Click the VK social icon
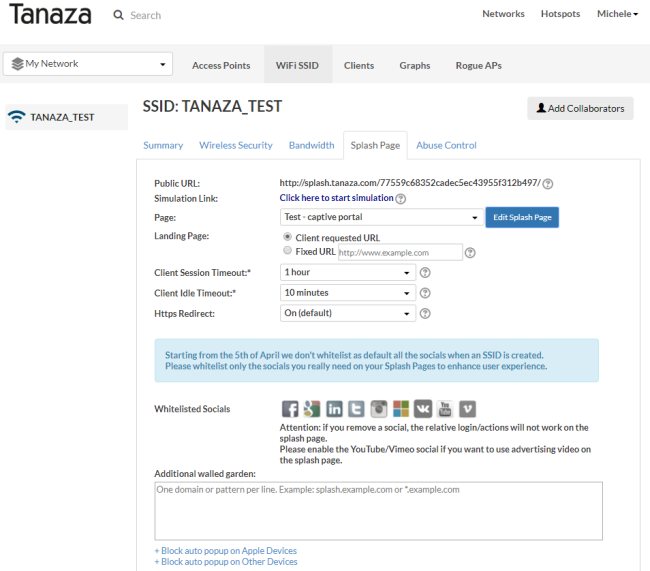The image size is (650, 571). (x=423, y=409)
